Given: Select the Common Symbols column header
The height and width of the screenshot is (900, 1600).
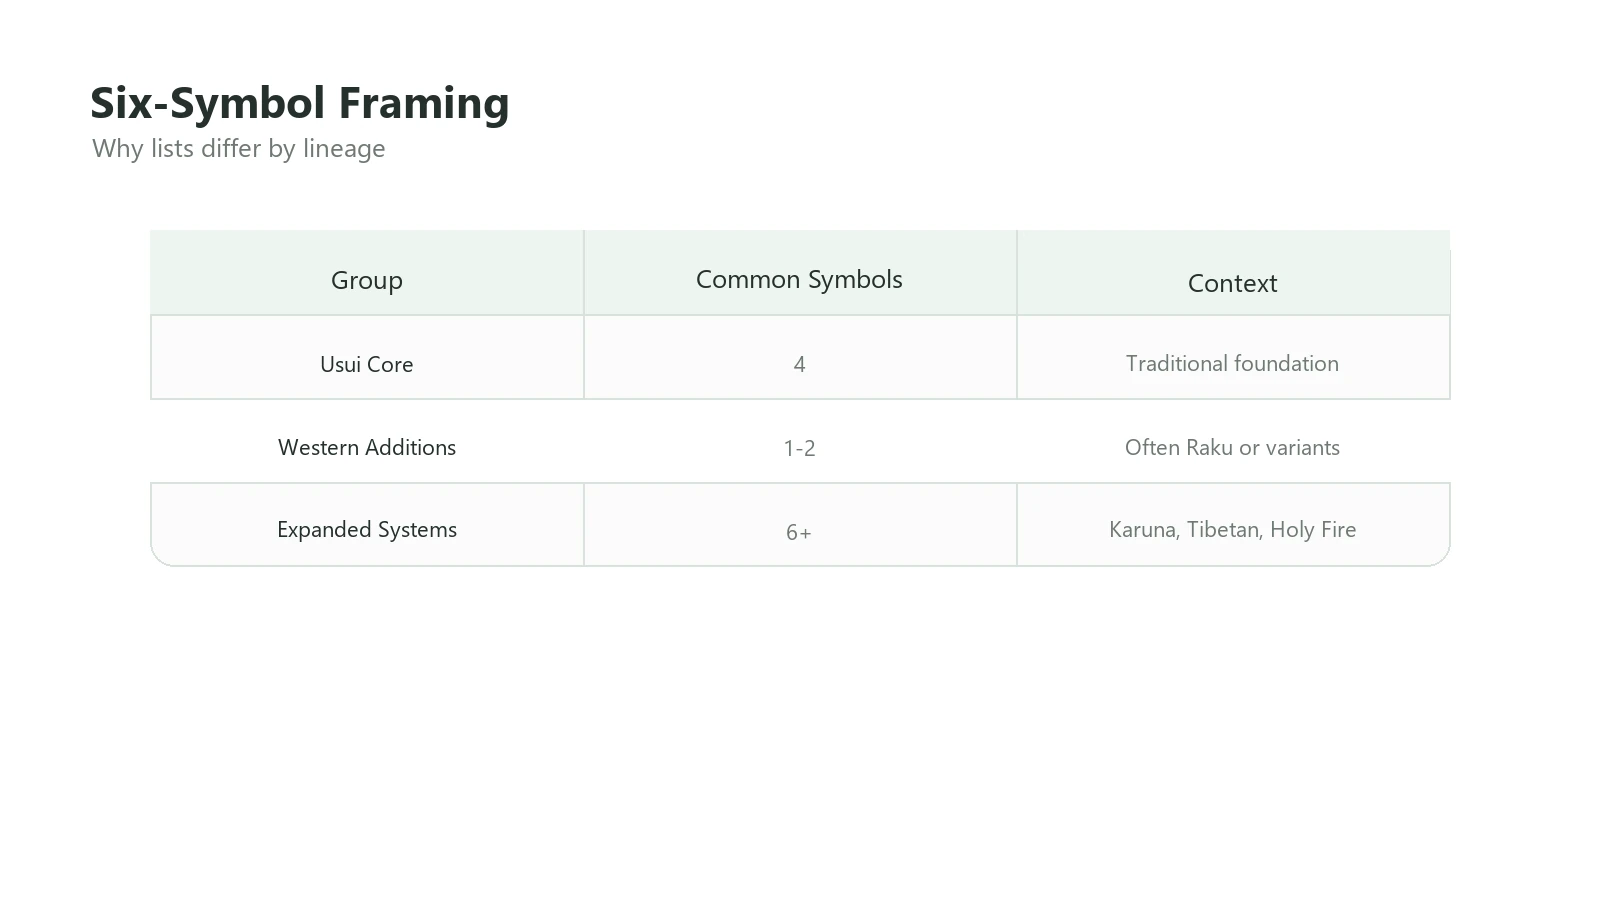Looking at the screenshot, I should click(x=800, y=273).
